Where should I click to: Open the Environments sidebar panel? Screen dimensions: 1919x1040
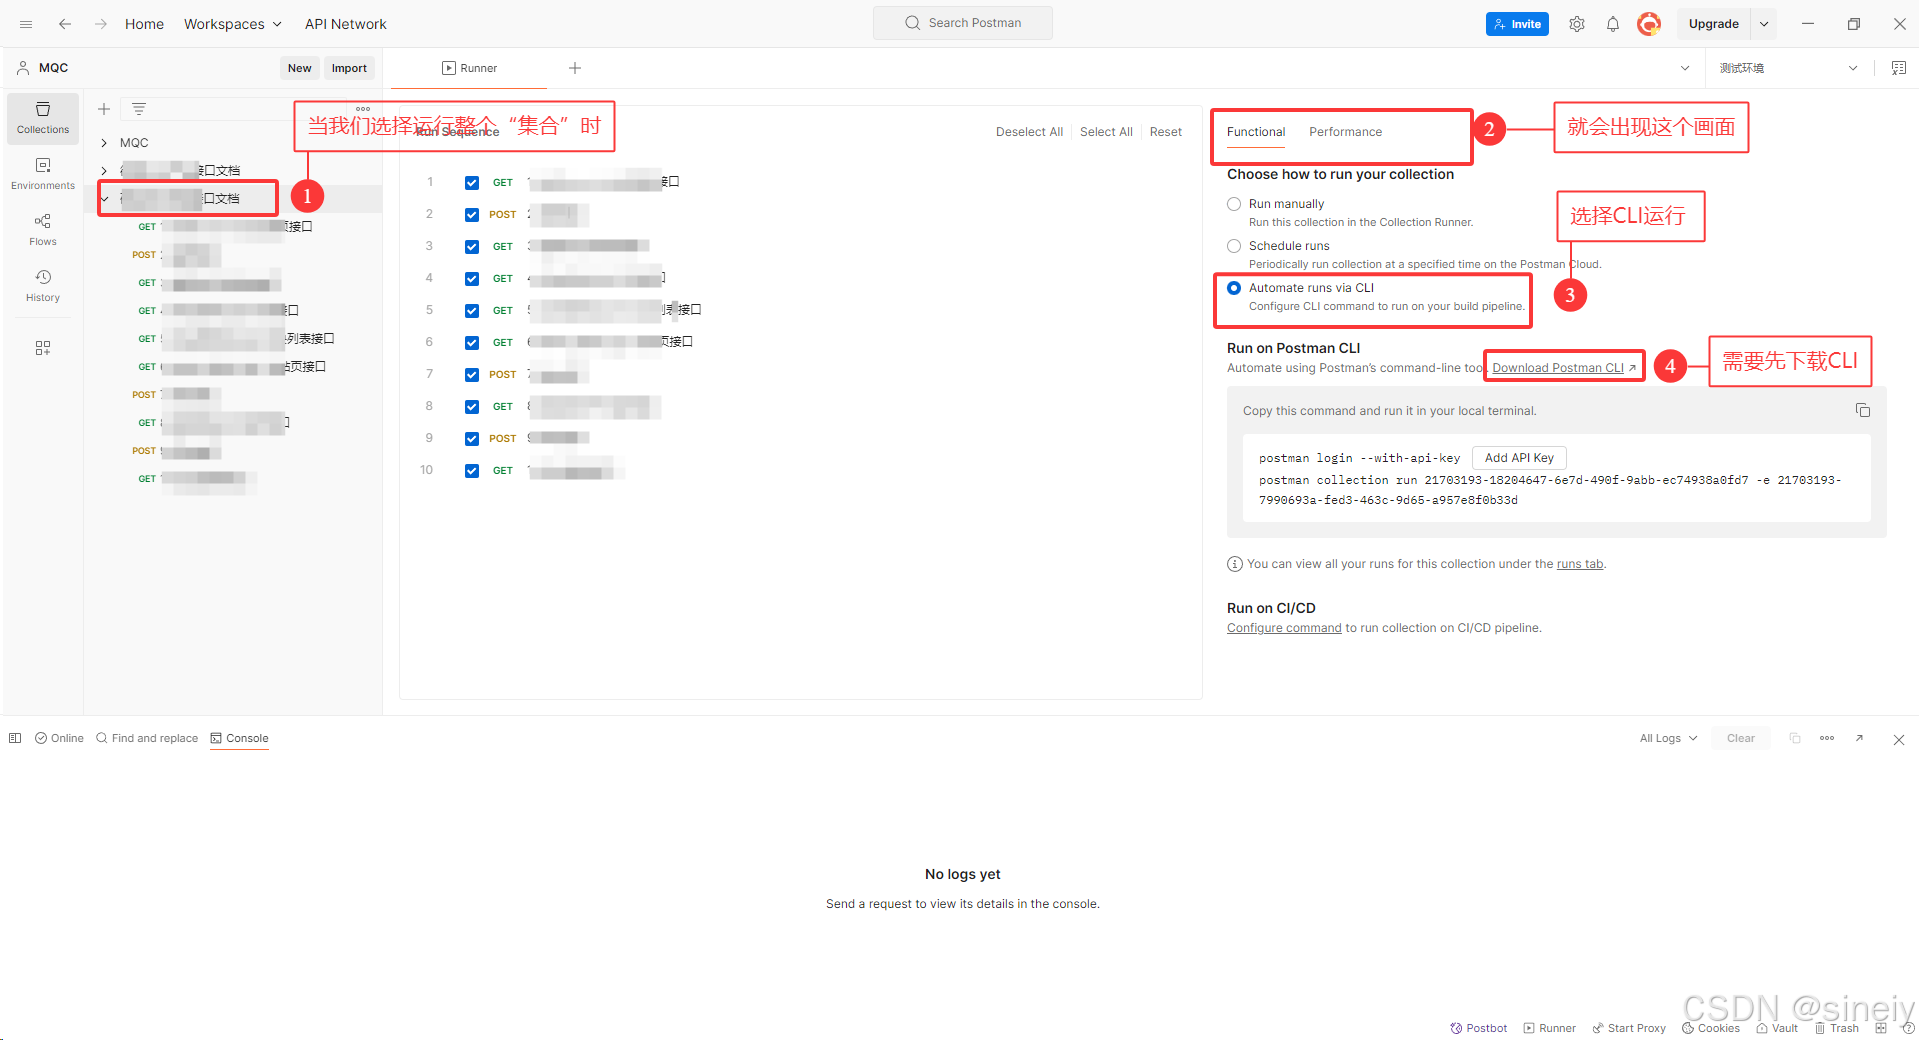43,174
